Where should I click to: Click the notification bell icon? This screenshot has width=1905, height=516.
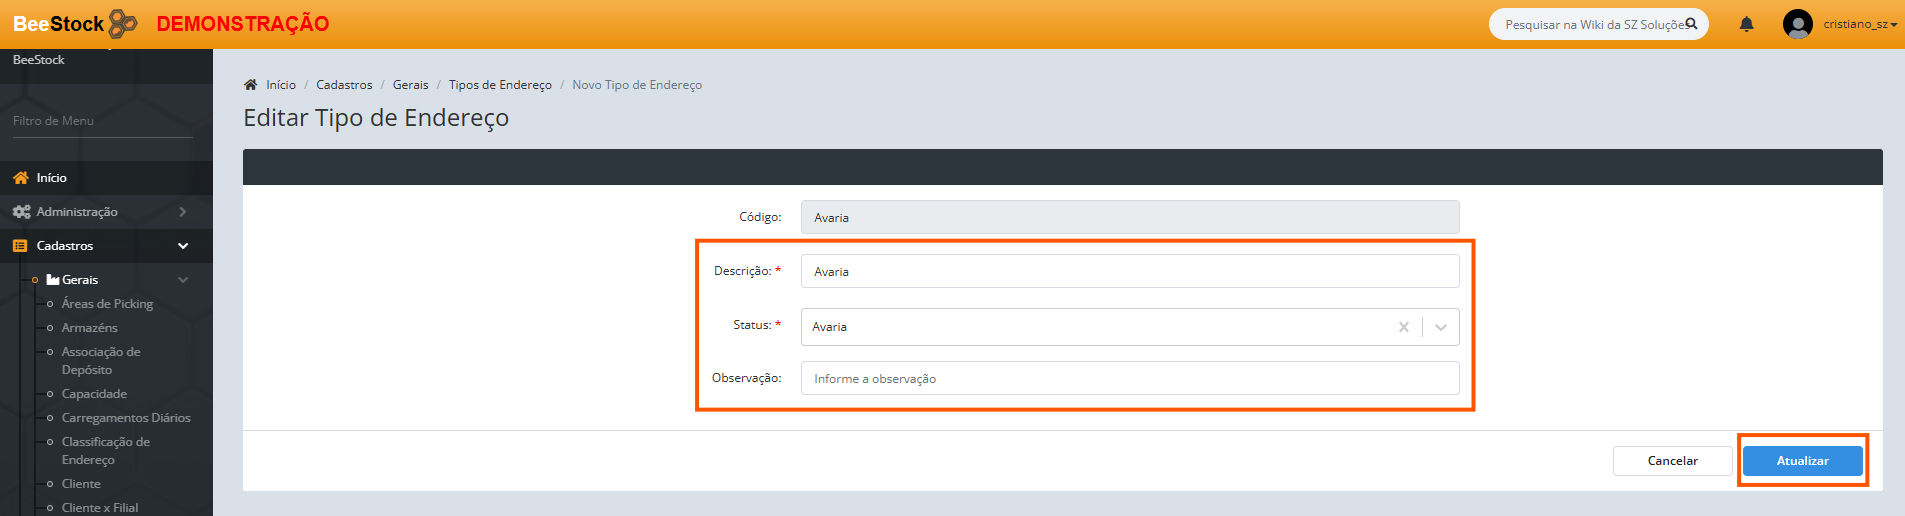pyautogui.click(x=1746, y=24)
